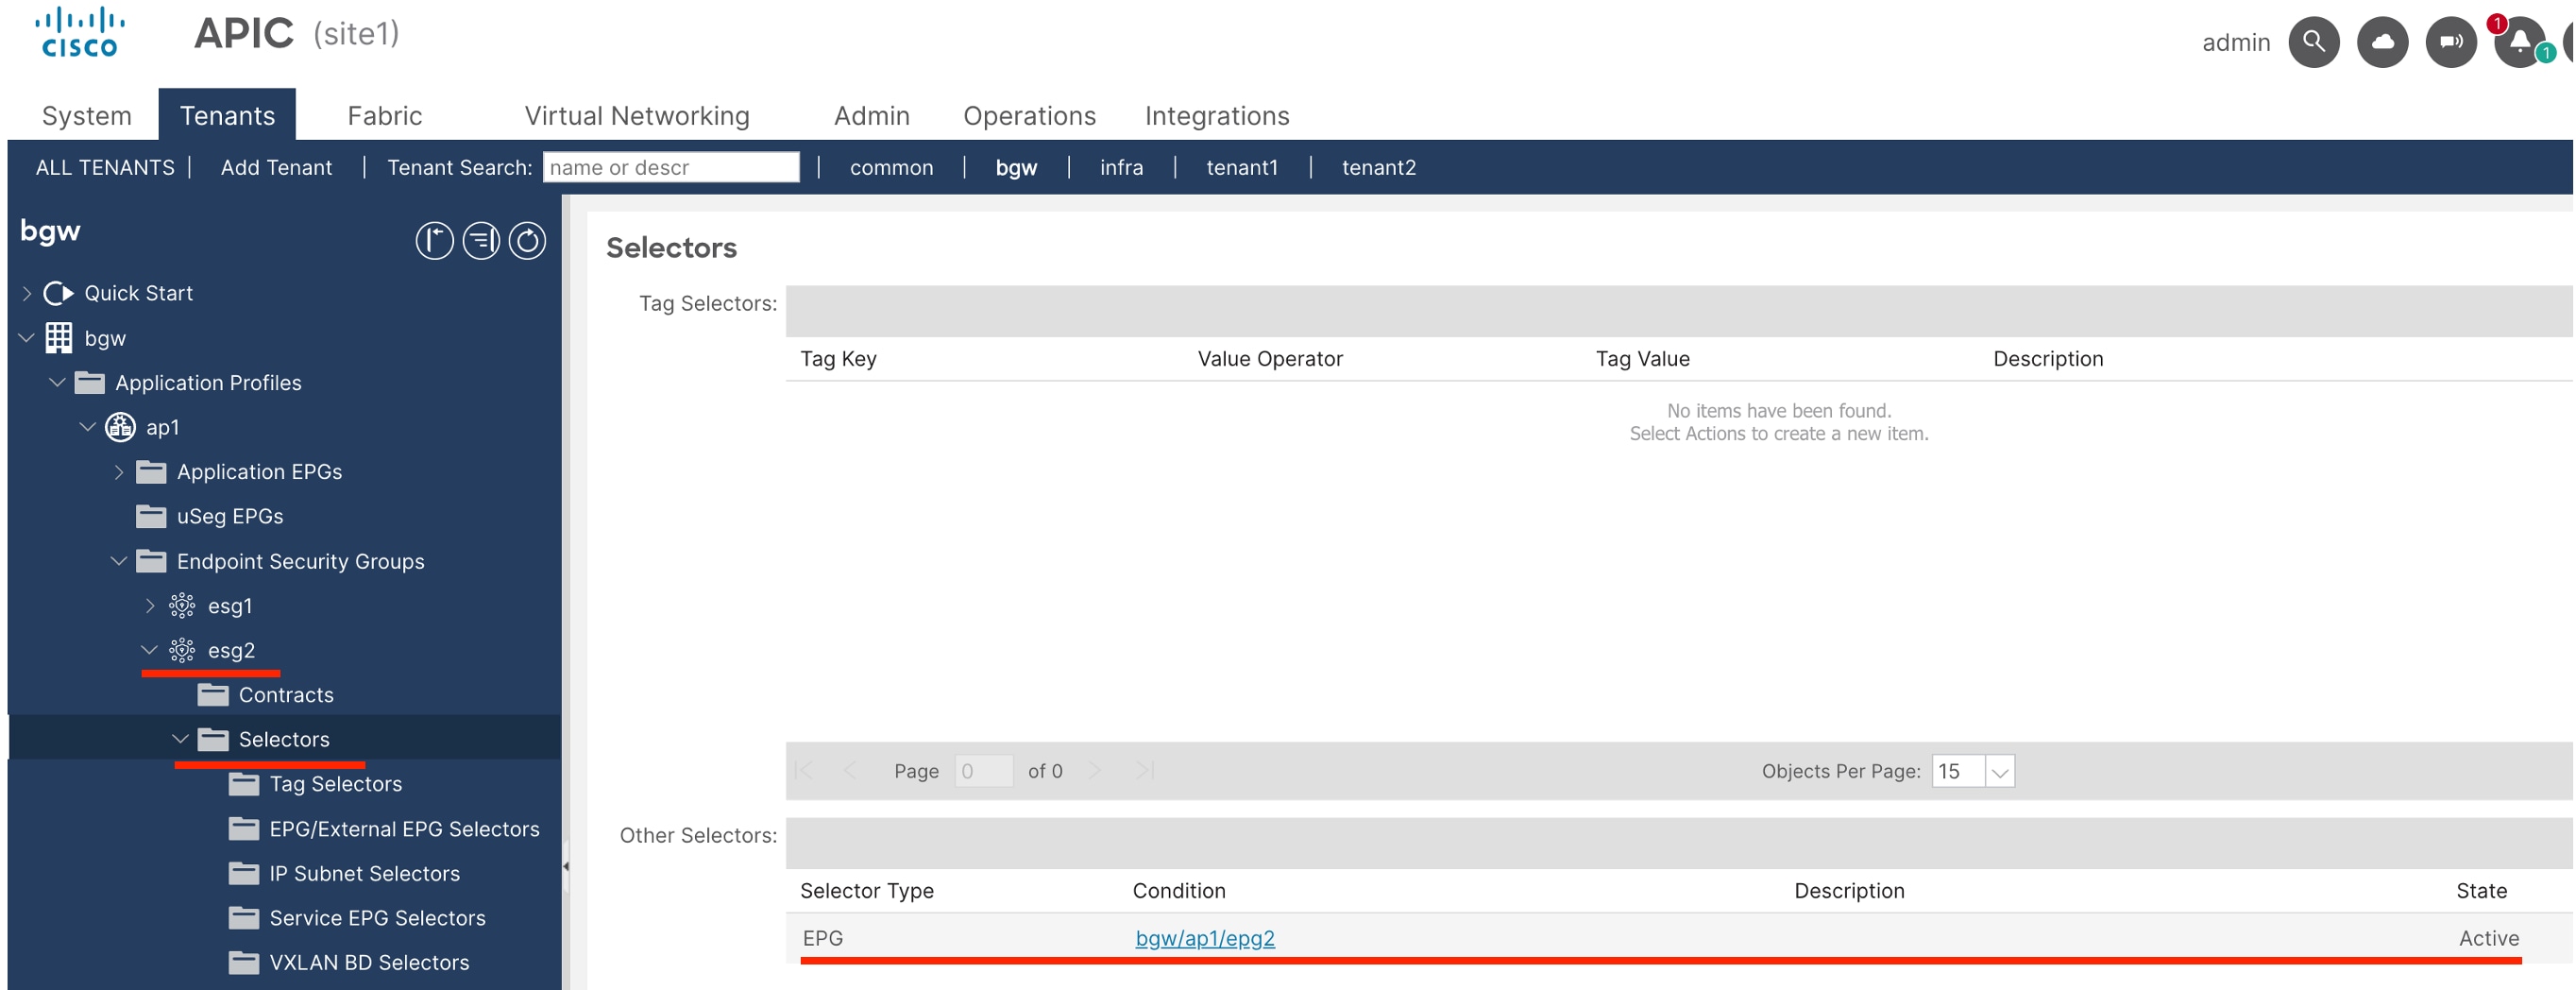The image size is (2576, 990).
Task: Click the VXLAN BD Selectors folder icon
Action: (244, 962)
